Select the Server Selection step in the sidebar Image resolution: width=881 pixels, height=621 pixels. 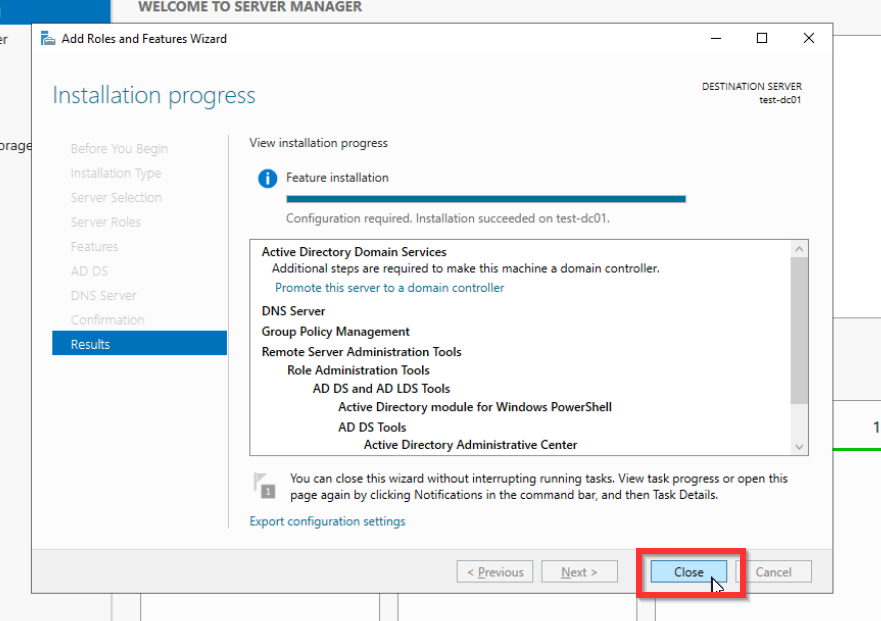coord(116,197)
